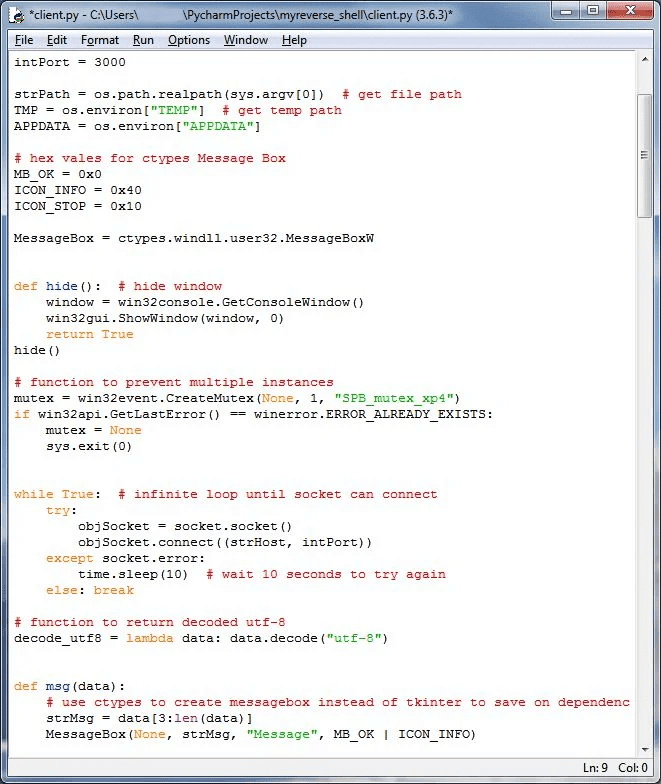Click the 'try:' keyword line
The image size is (661, 784).
(61, 510)
